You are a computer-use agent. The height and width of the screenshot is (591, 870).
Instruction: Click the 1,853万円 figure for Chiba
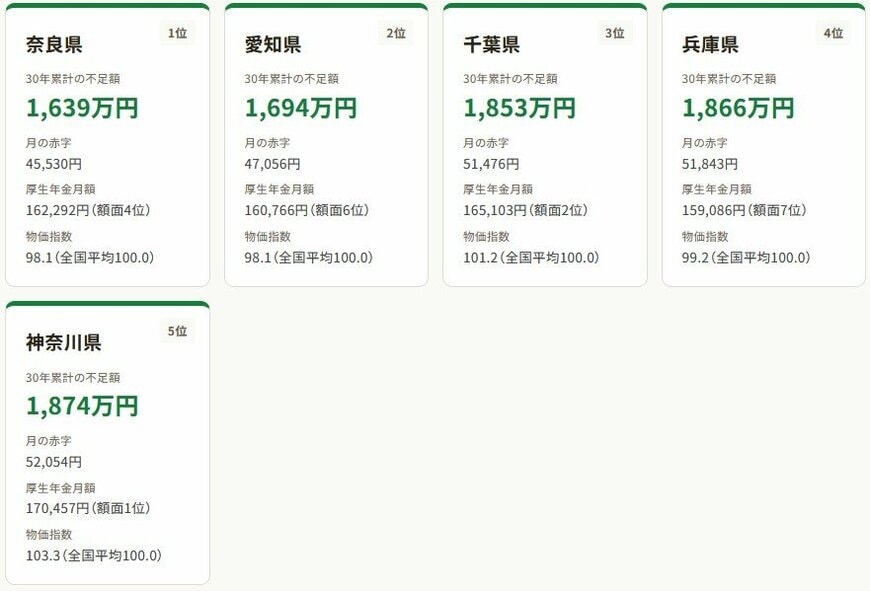pyautogui.click(x=518, y=108)
